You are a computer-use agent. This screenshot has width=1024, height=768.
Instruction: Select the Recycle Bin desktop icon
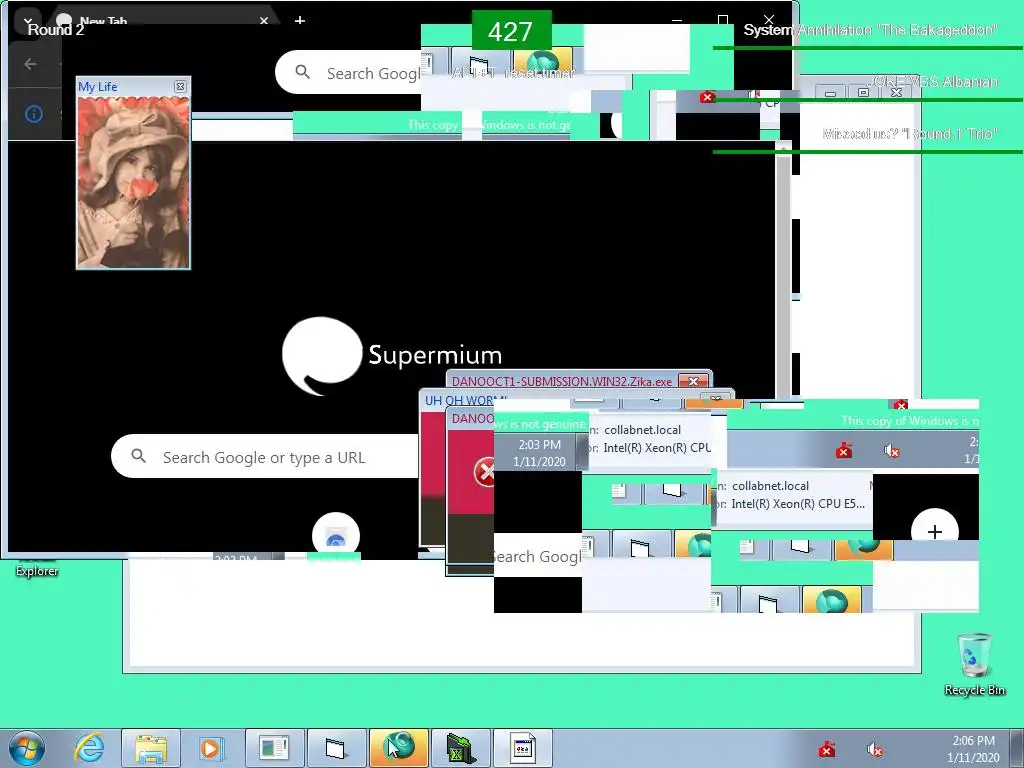tap(974, 664)
